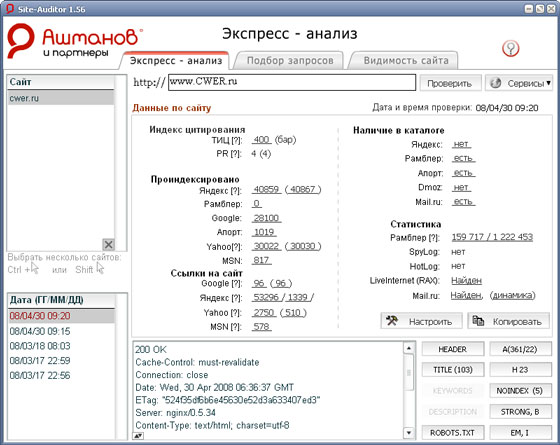This screenshot has width=560, height=445.
Task: Click the Ashmanov and partners logo
Action: [x=74, y=41]
